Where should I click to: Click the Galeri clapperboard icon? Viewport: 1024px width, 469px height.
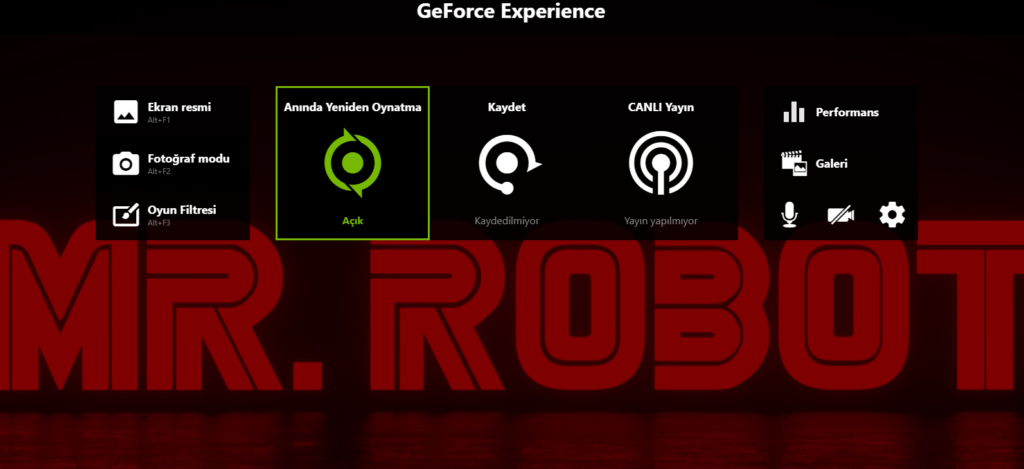794,163
